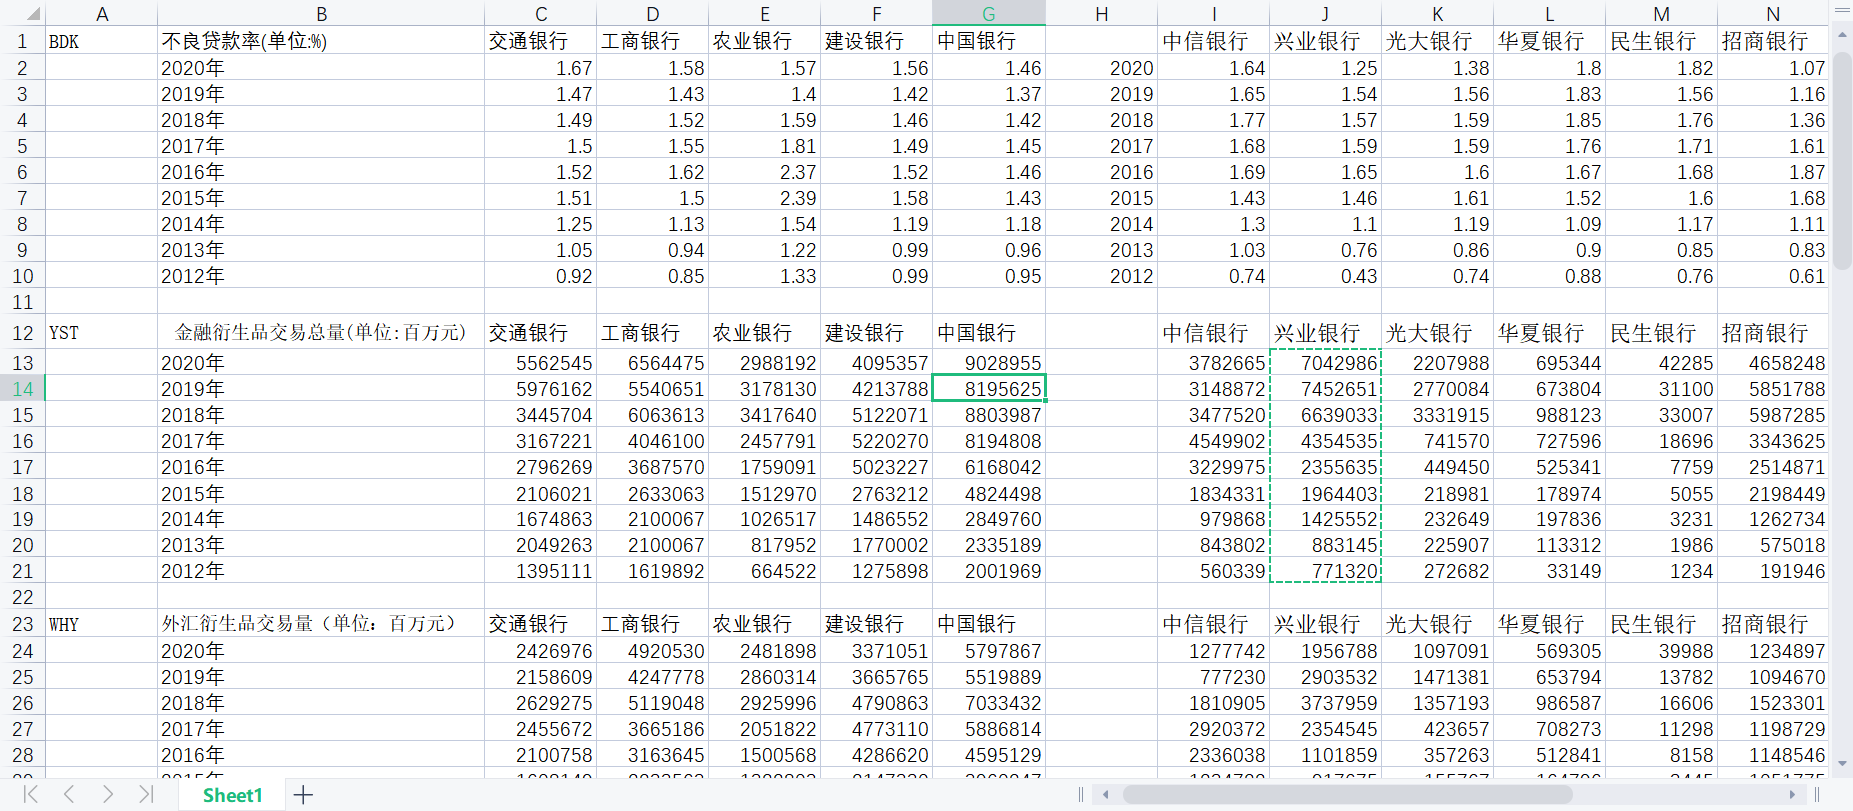Select the cell with value 2426976
This screenshot has width=1853, height=811.
541,651
